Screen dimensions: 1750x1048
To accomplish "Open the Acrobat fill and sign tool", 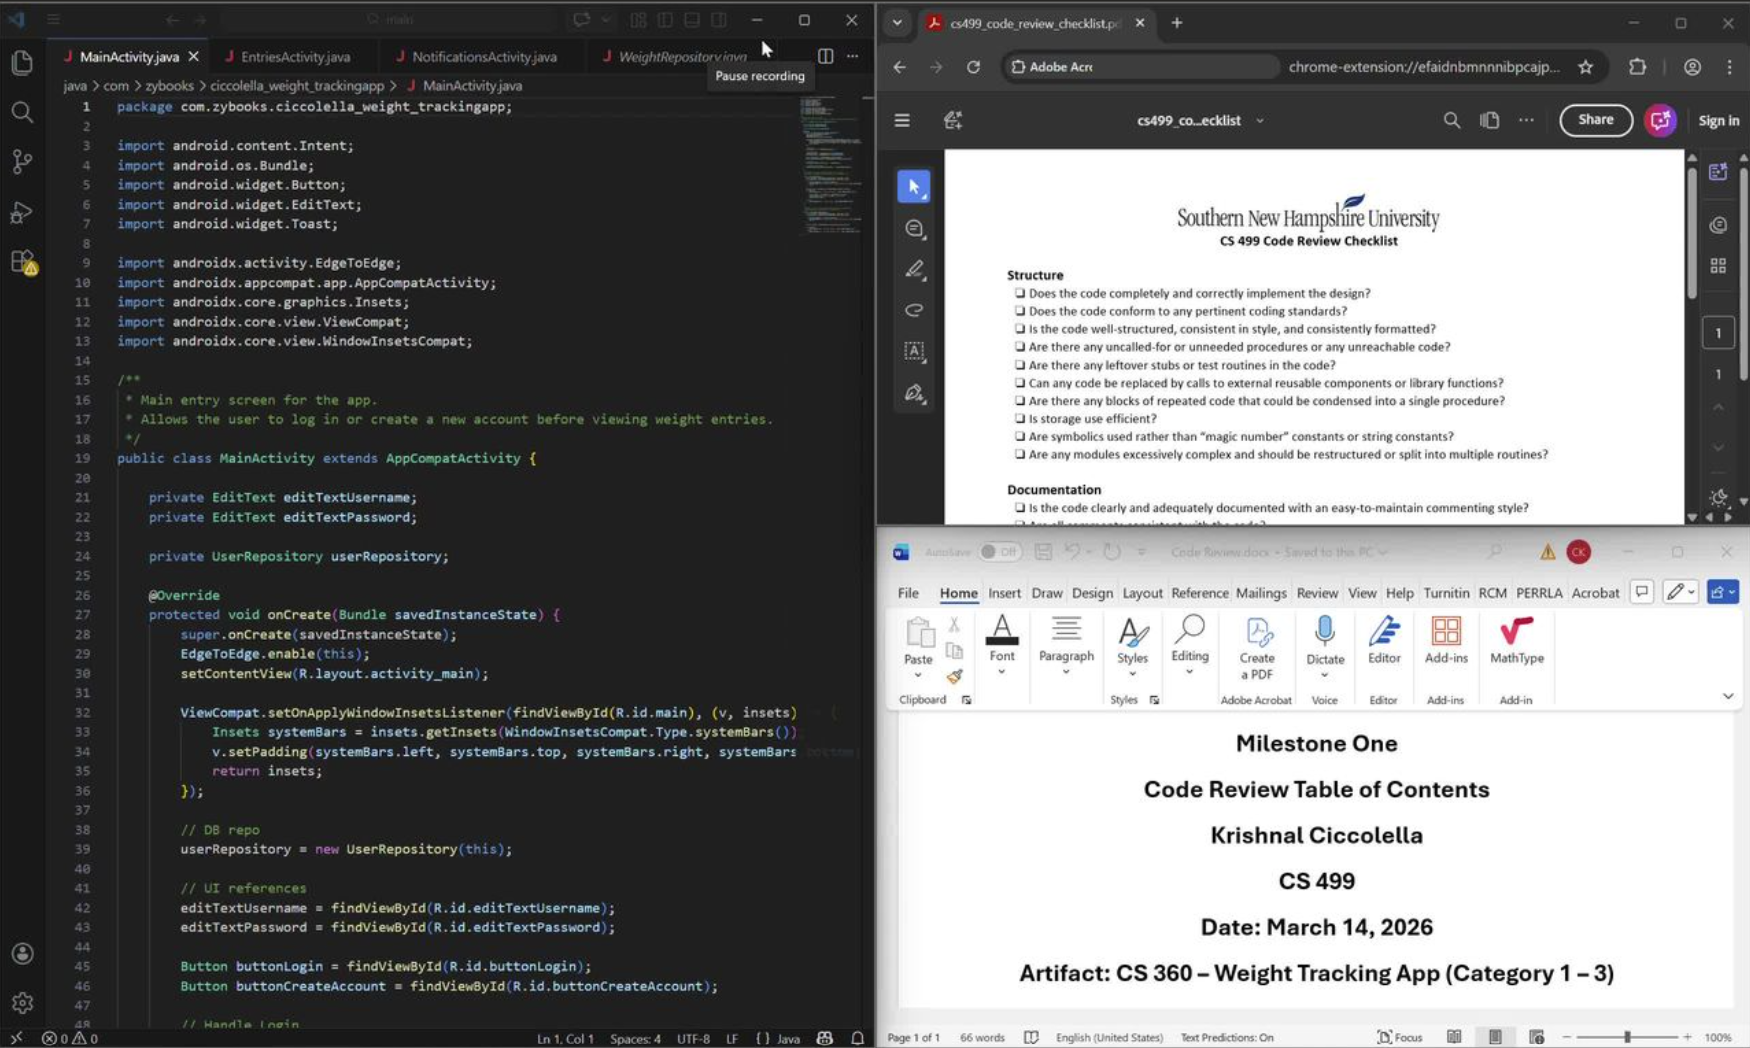I will 914,394.
